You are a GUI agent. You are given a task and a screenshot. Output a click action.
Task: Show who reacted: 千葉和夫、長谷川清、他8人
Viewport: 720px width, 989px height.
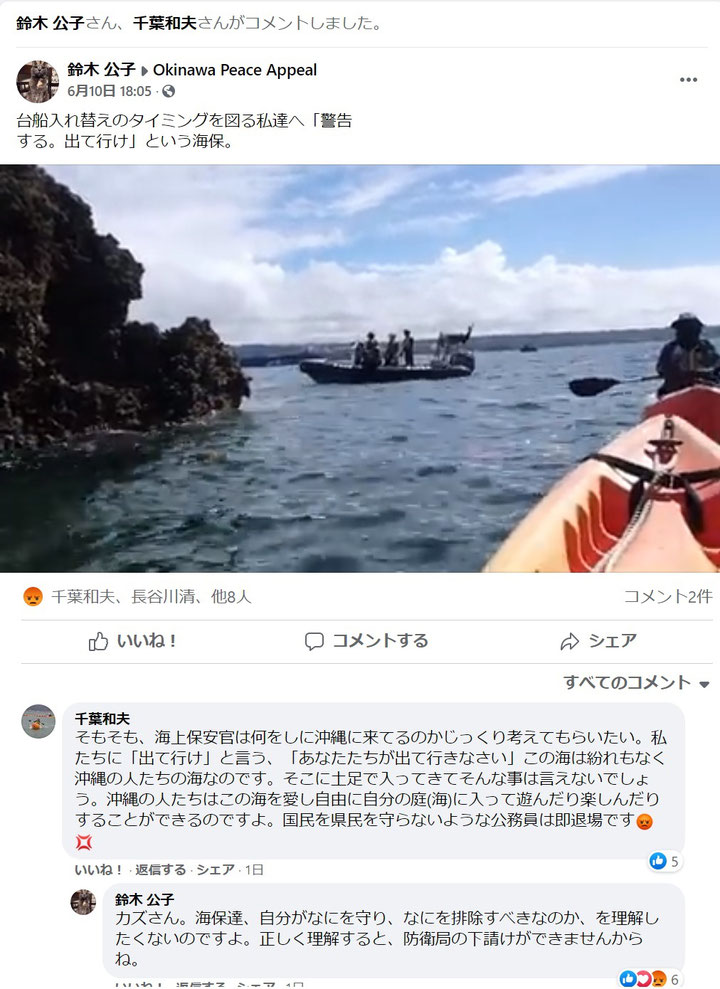coord(151,596)
